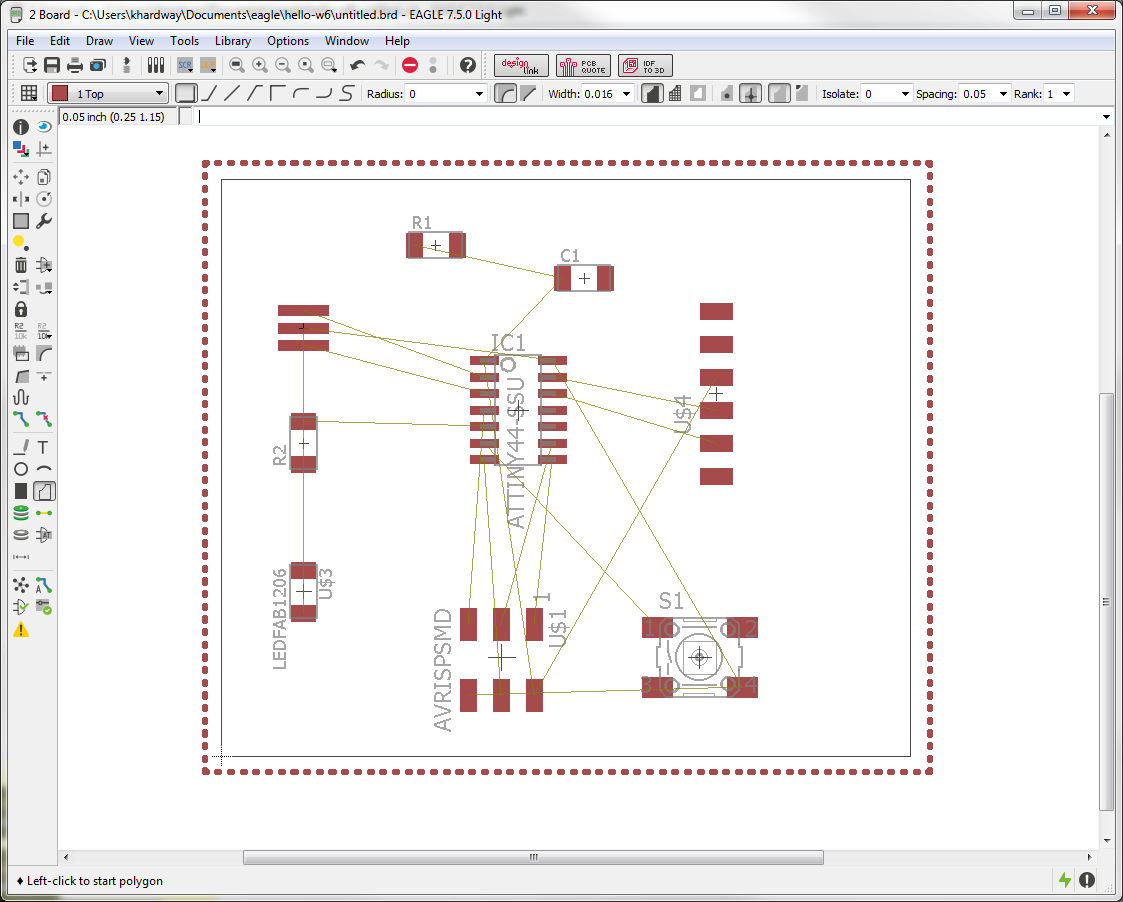
Task: Select the Dimension tool
Action: [x=21, y=557]
